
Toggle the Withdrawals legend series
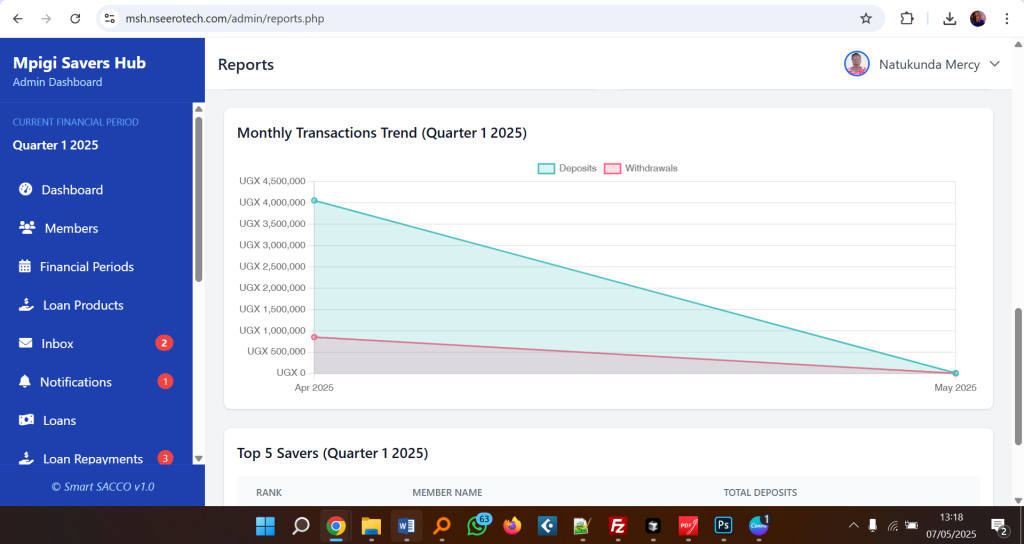click(x=640, y=168)
